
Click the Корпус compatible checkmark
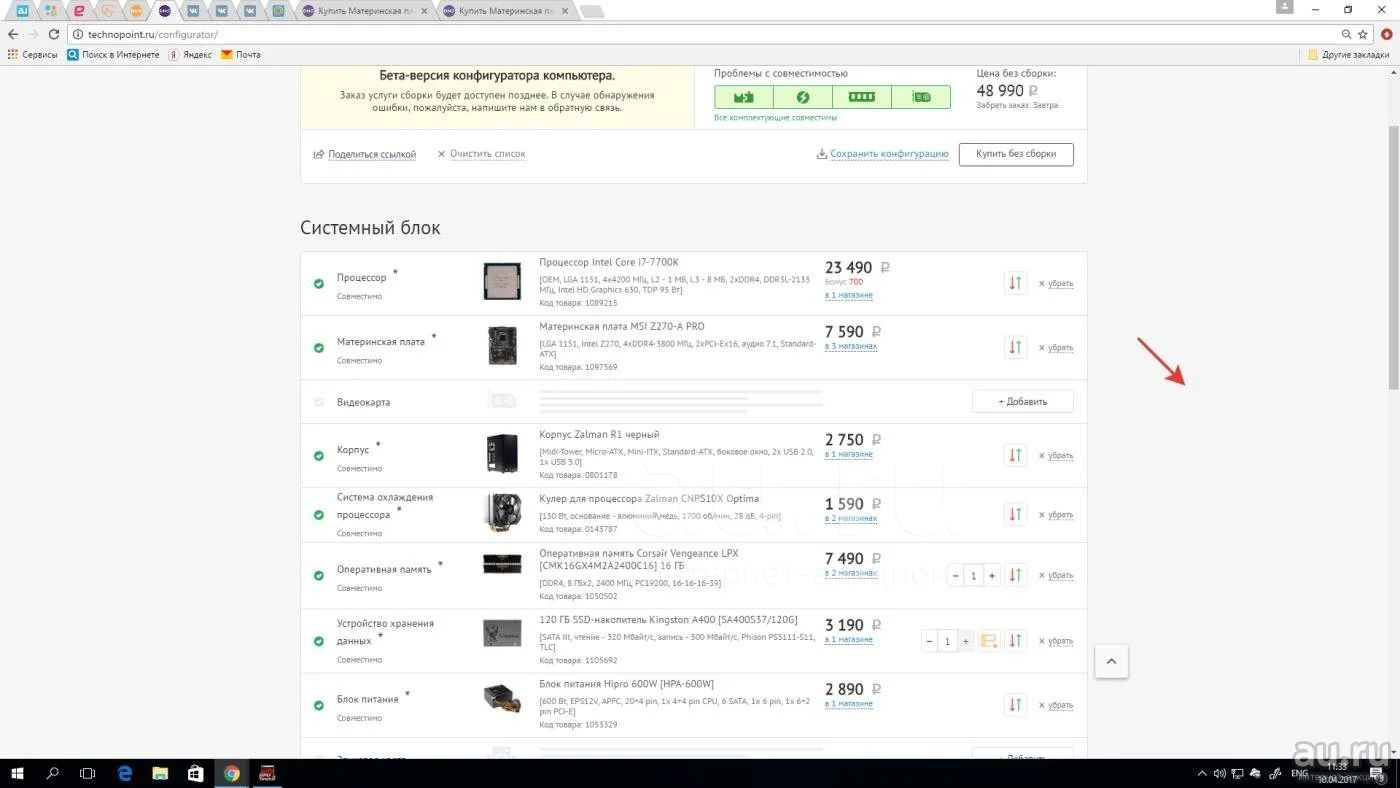click(x=319, y=456)
